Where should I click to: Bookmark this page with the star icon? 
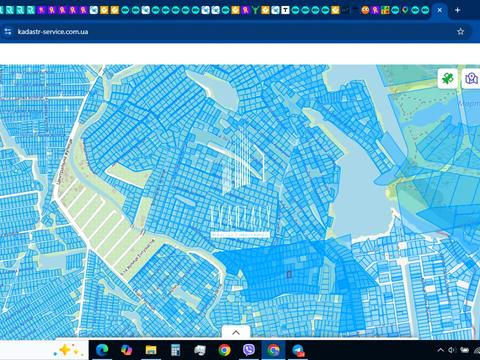pyautogui.click(x=461, y=31)
